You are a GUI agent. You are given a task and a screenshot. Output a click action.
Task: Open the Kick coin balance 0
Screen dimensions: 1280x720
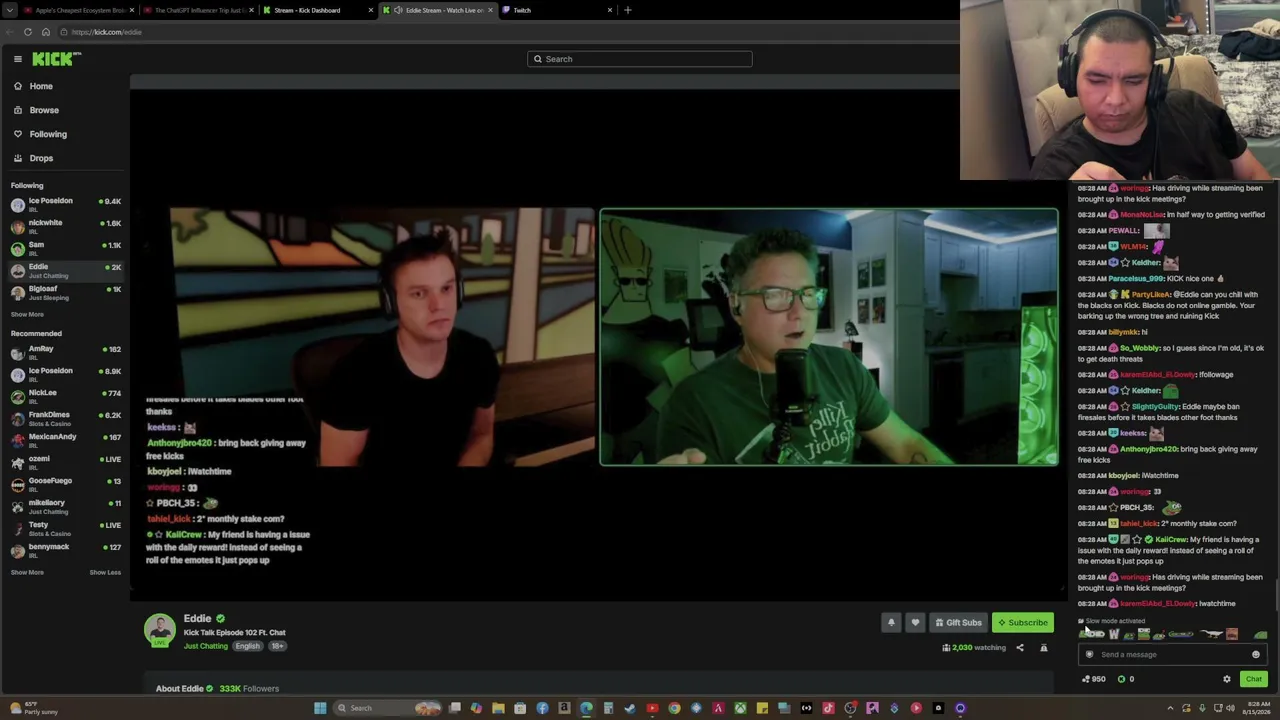coord(1126,679)
